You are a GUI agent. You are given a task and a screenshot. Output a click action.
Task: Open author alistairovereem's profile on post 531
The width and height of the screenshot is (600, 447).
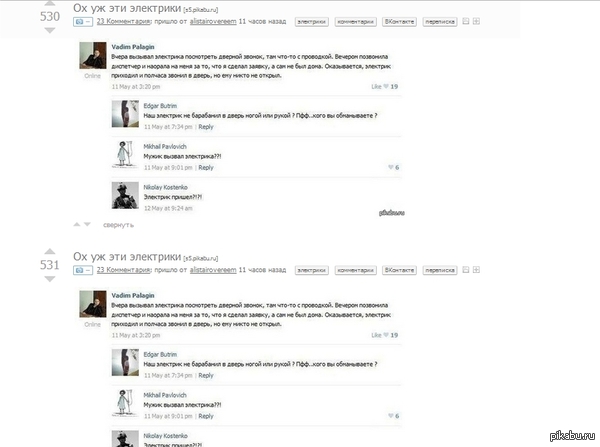[213, 270]
